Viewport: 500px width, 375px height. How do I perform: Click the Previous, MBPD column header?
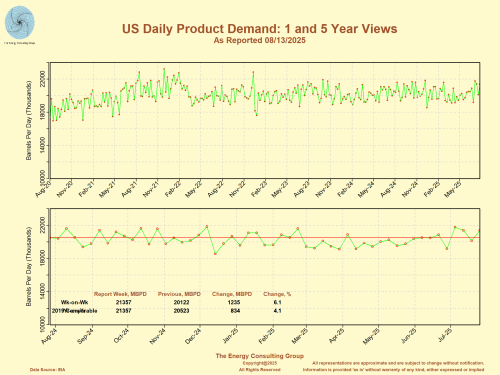[179, 294]
